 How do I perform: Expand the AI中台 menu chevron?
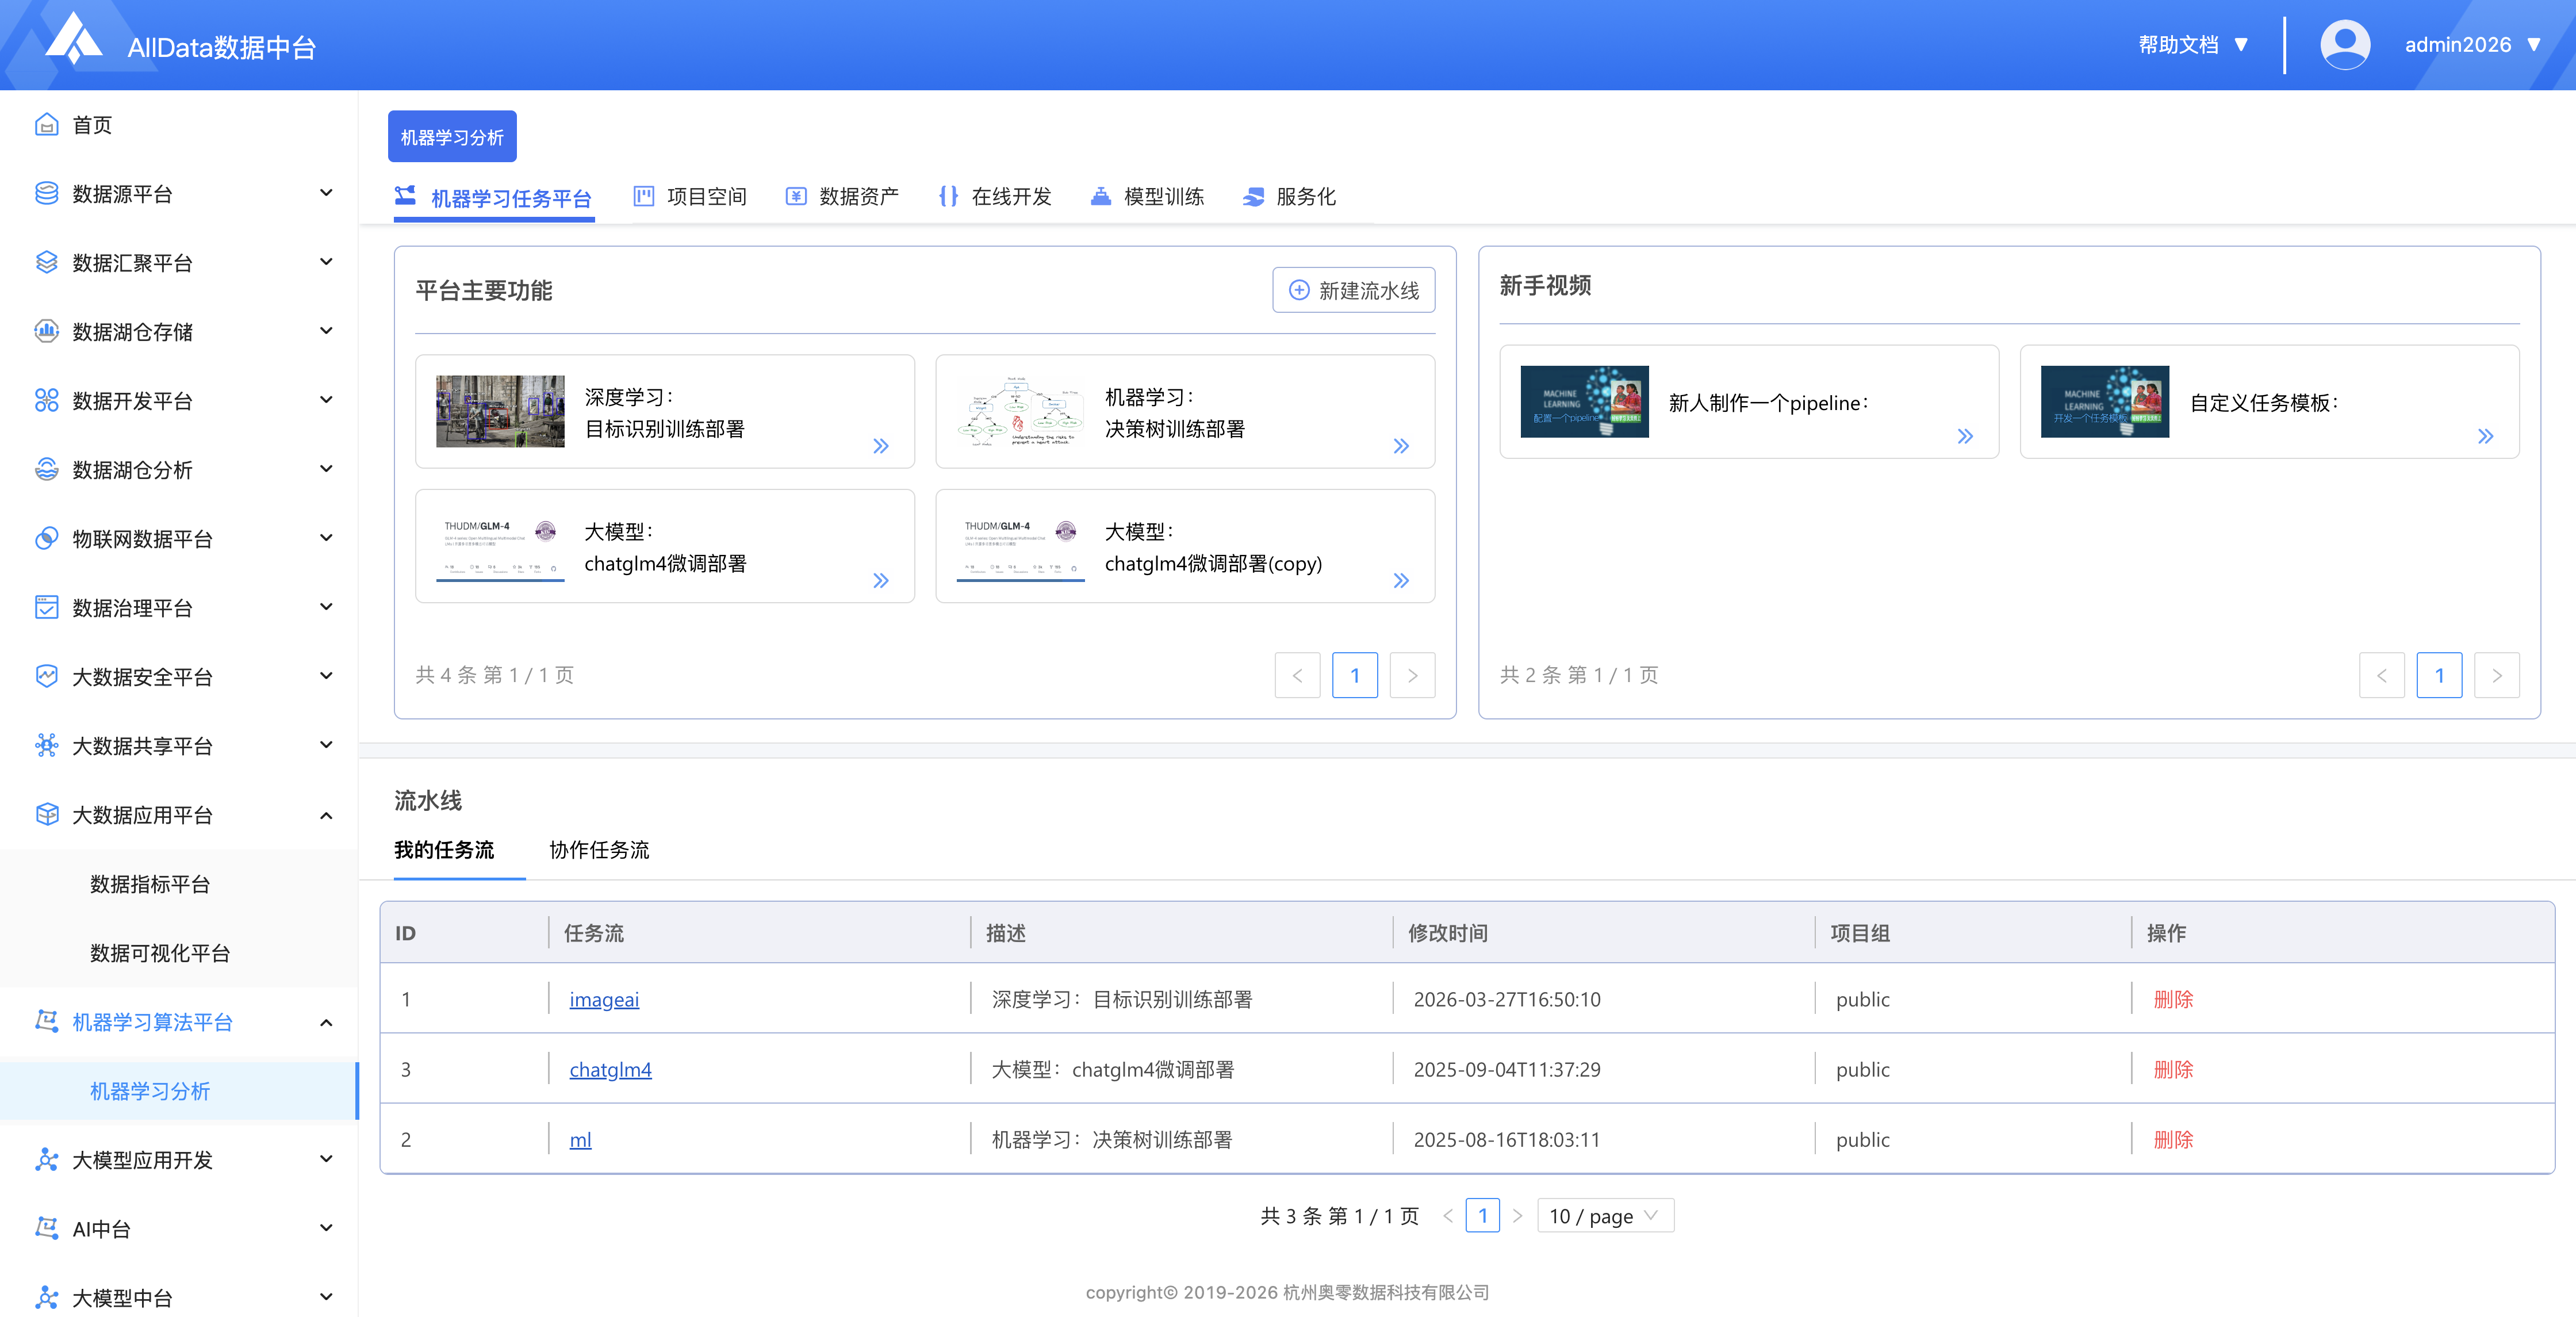coord(326,1227)
